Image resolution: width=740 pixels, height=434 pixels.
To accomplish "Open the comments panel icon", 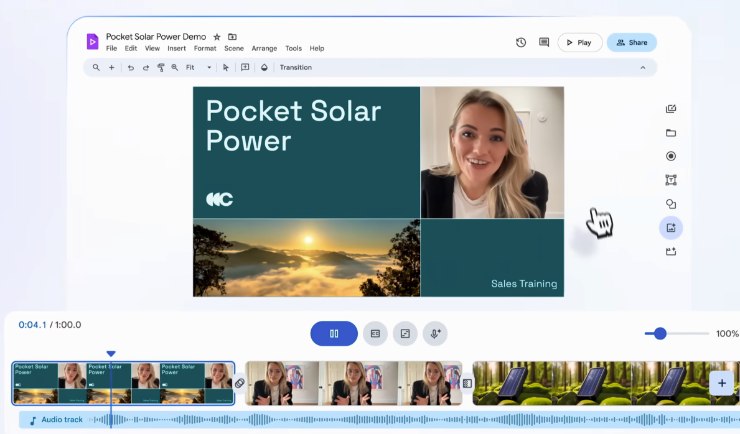I will [544, 42].
